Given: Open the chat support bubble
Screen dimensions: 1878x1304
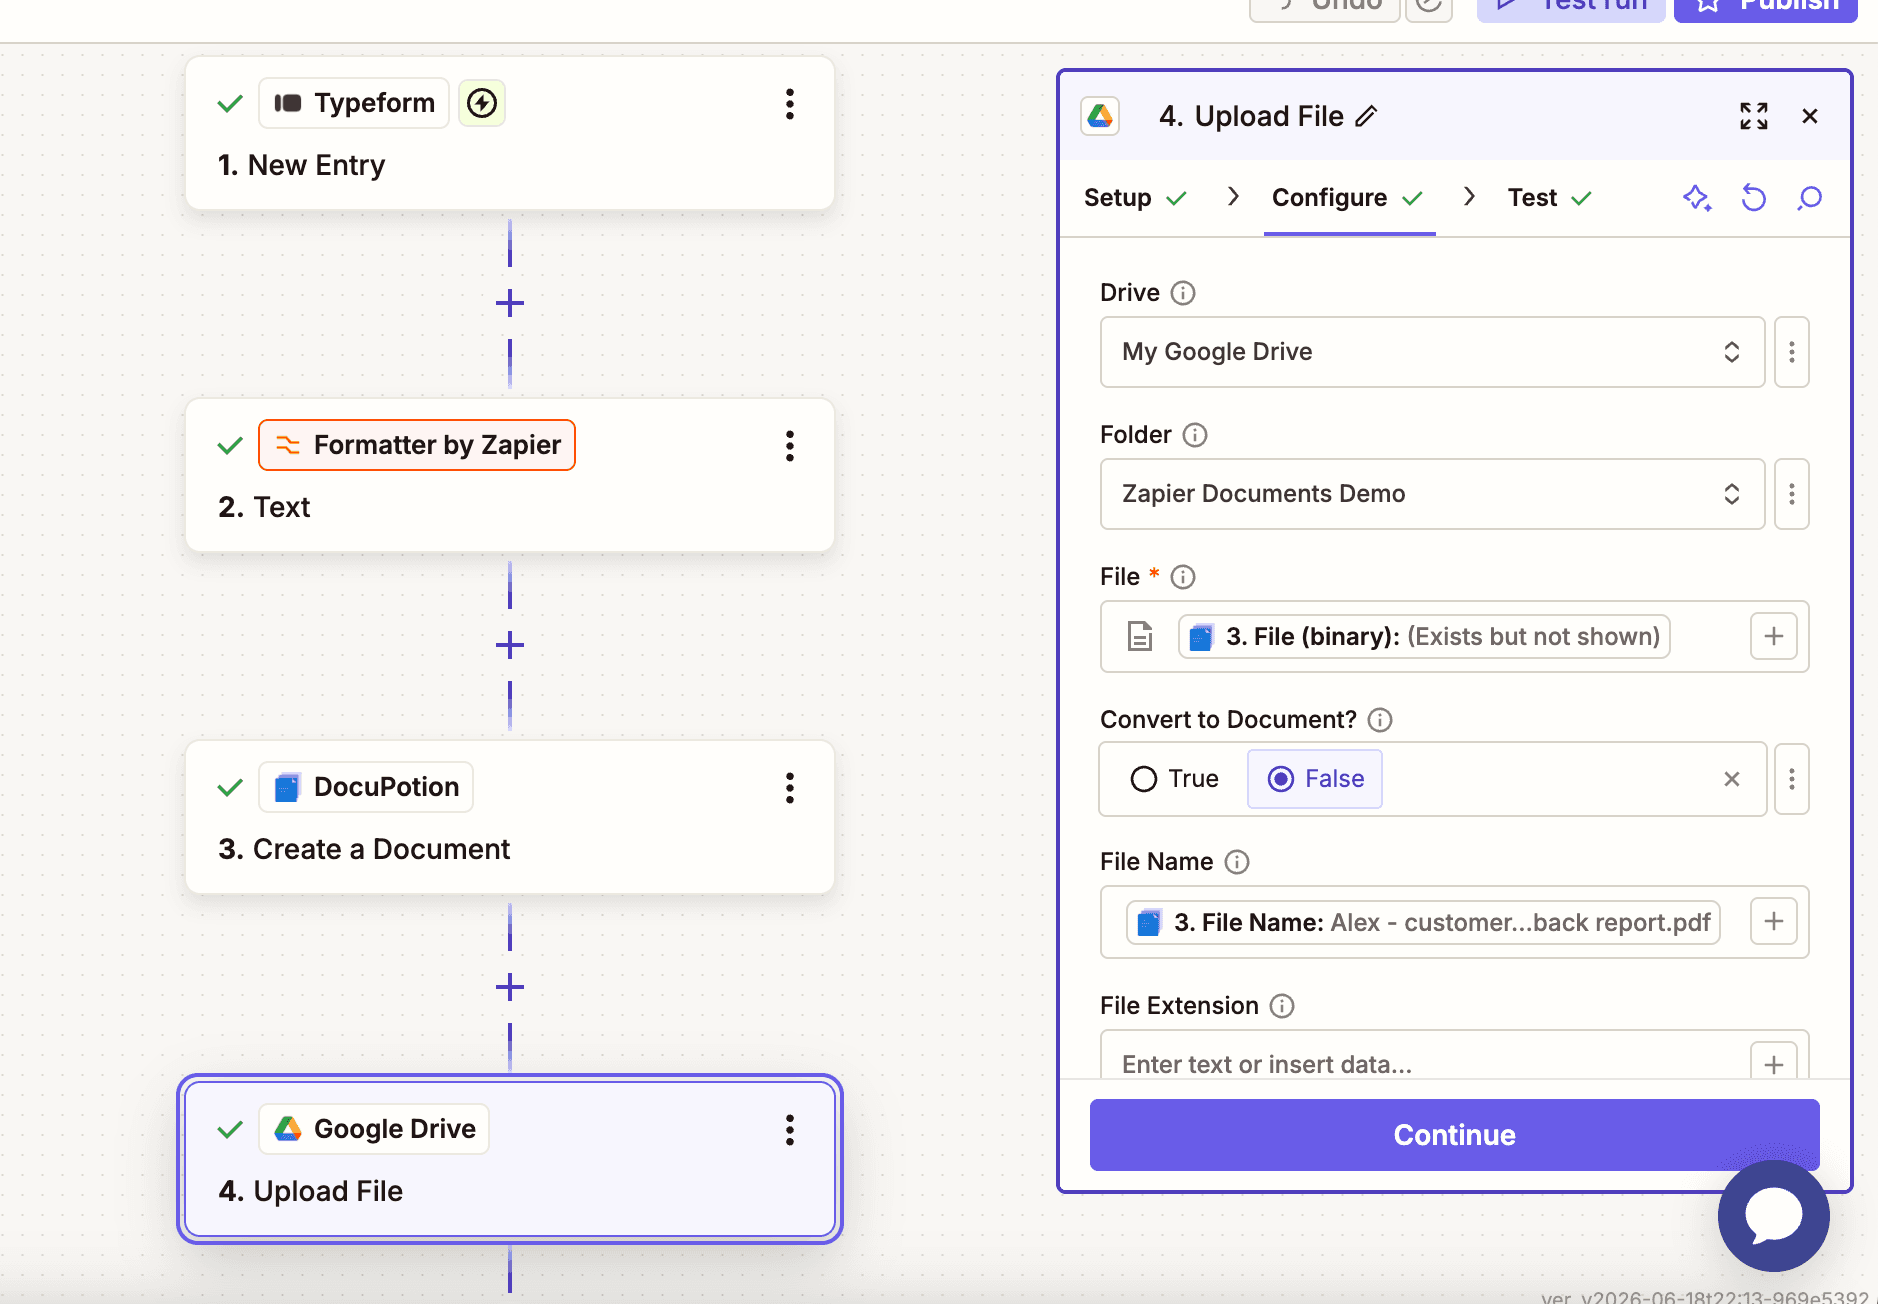Looking at the screenshot, I should [x=1774, y=1215].
